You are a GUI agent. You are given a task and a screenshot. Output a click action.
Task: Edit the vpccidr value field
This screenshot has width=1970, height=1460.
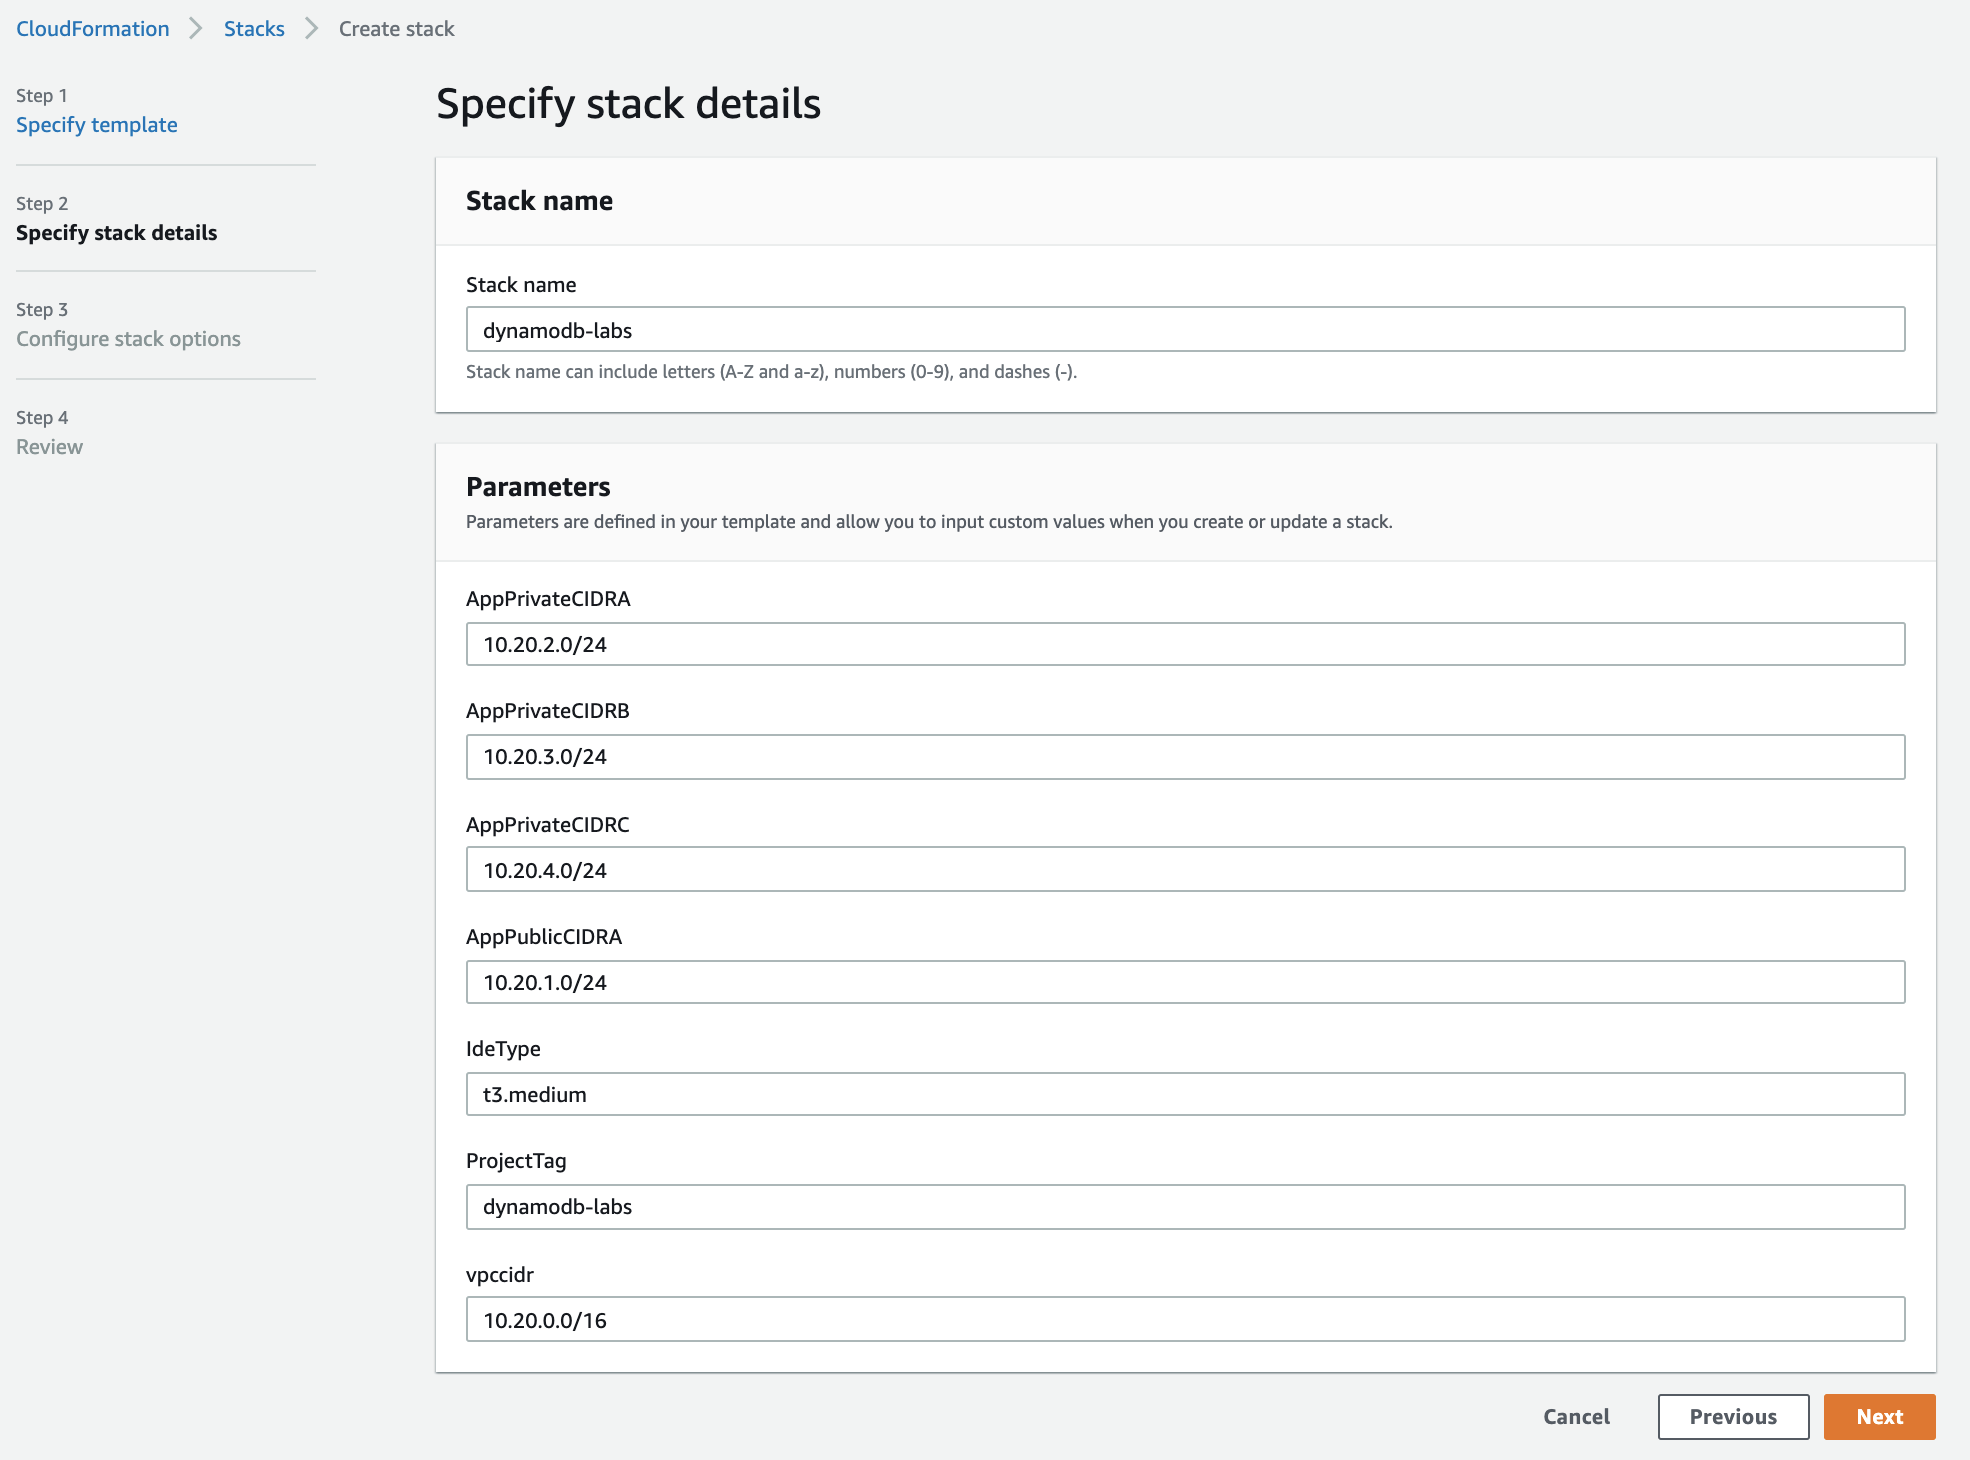tap(1185, 1319)
